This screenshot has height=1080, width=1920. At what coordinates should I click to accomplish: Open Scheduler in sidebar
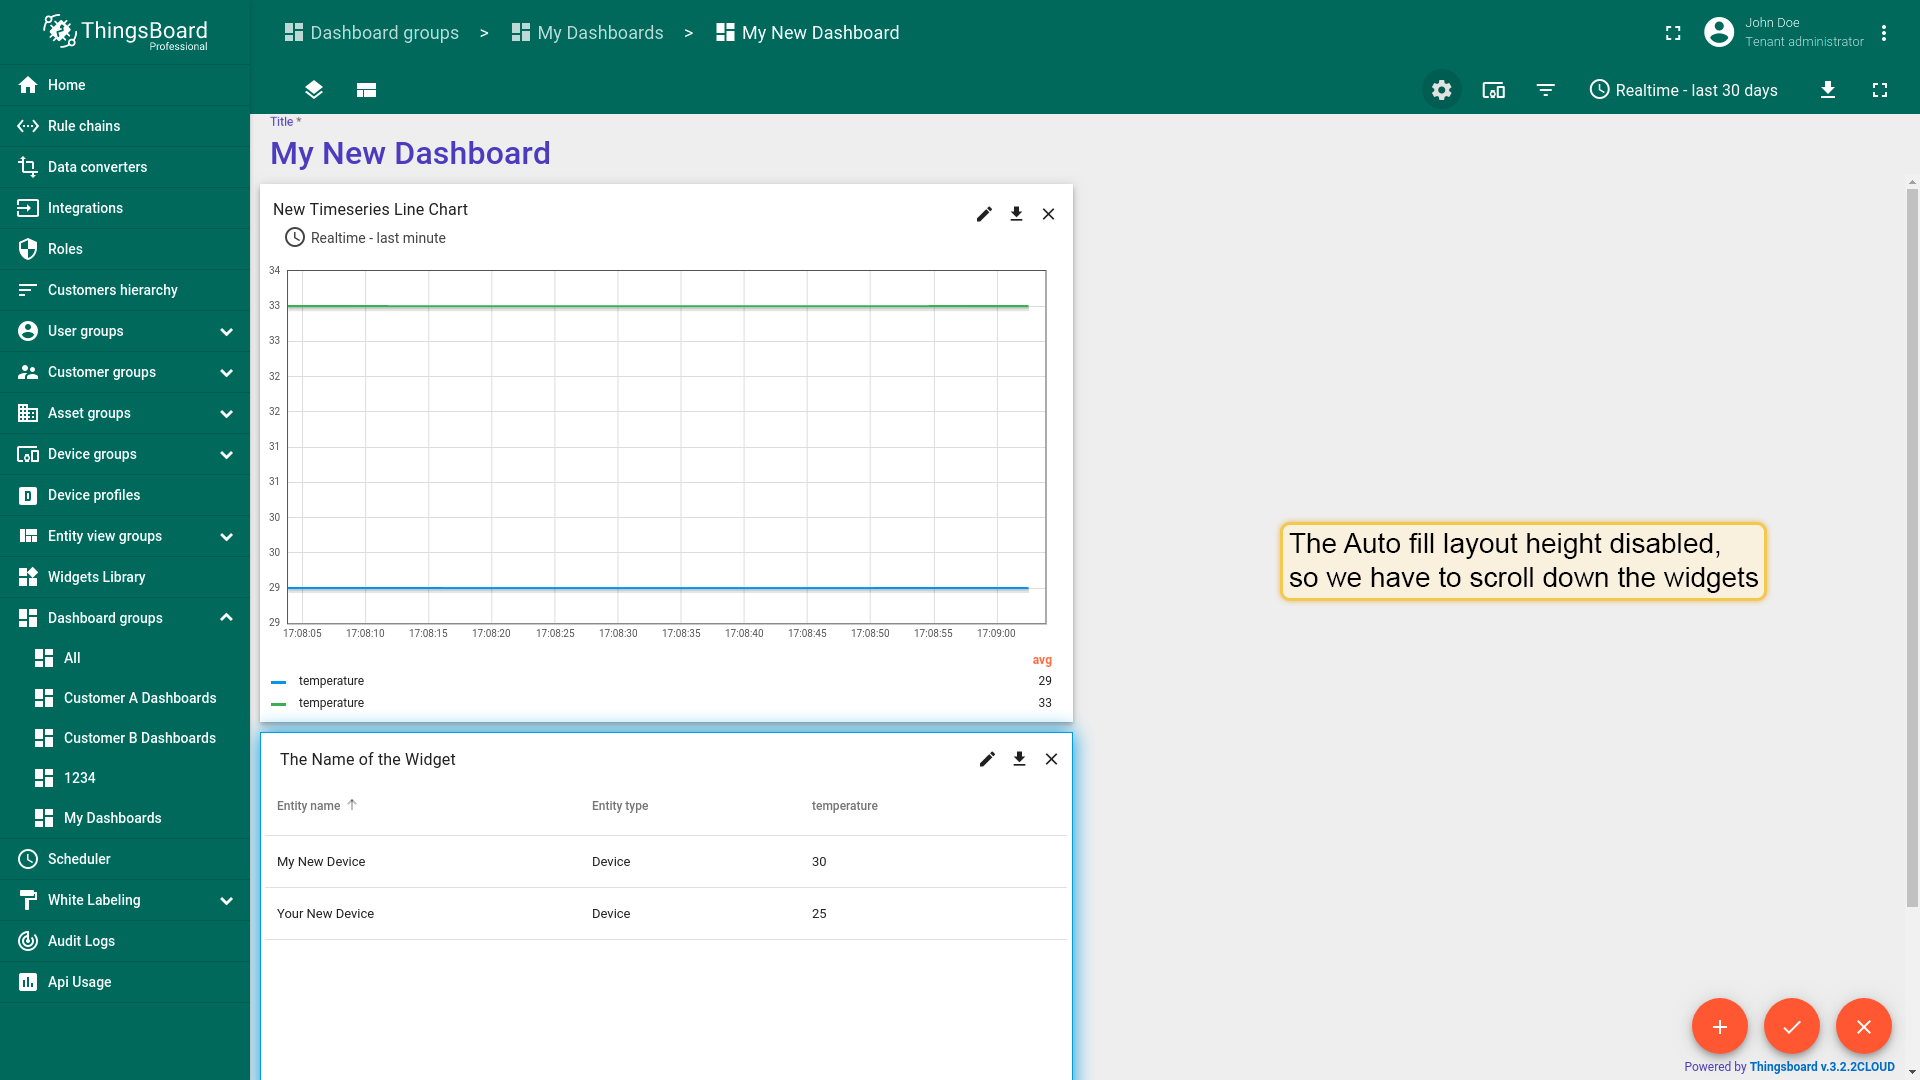click(x=125, y=859)
